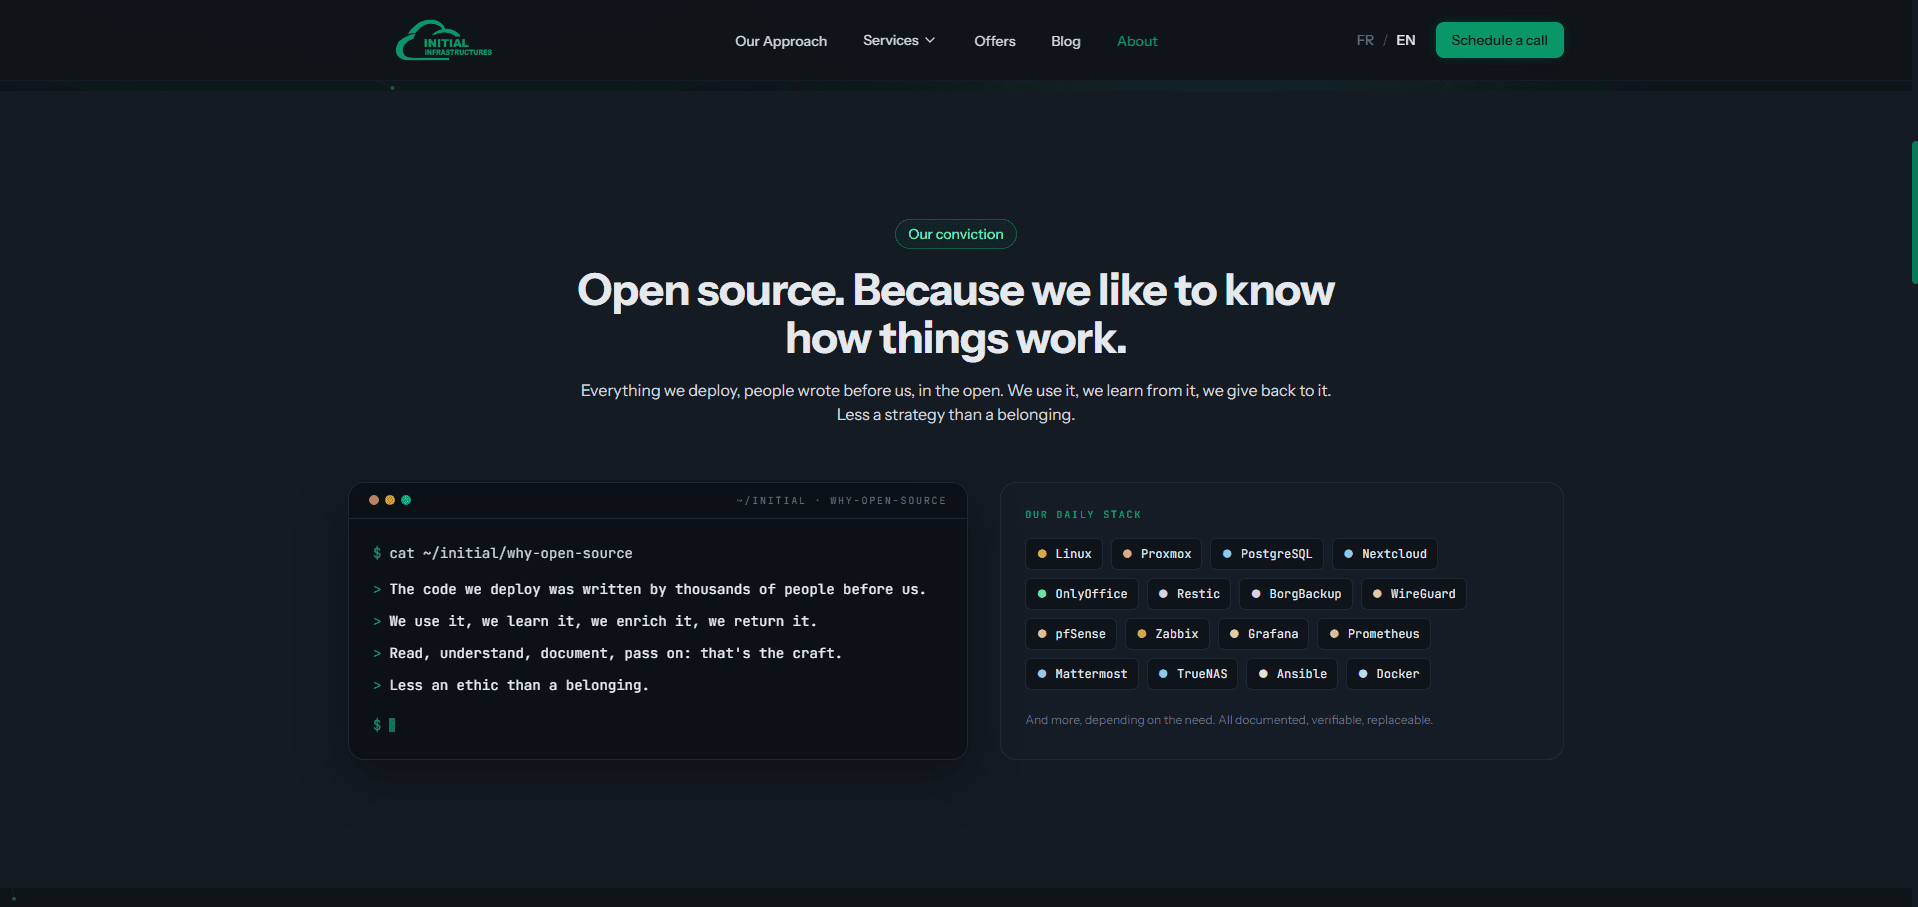Click the Prometheus stack tag

point(1374,634)
